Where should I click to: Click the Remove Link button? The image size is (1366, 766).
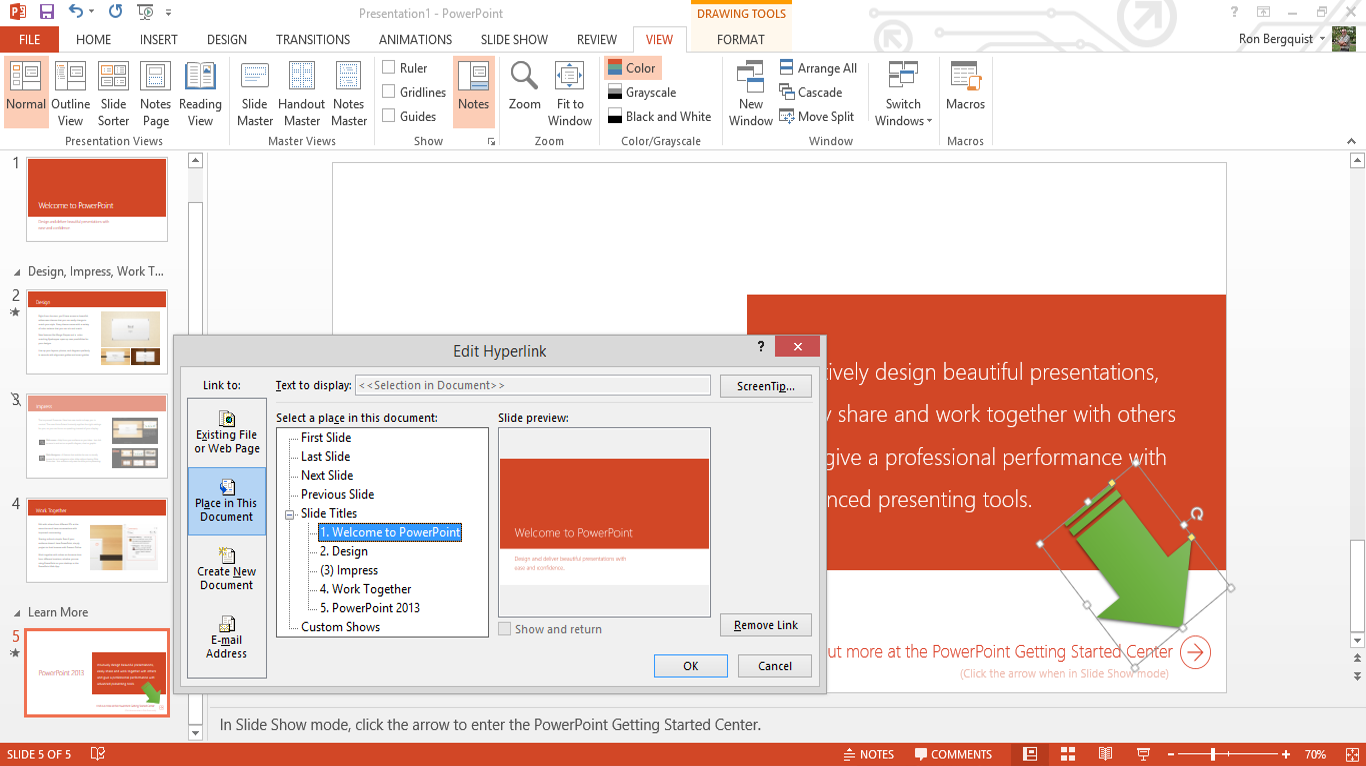point(765,625)
